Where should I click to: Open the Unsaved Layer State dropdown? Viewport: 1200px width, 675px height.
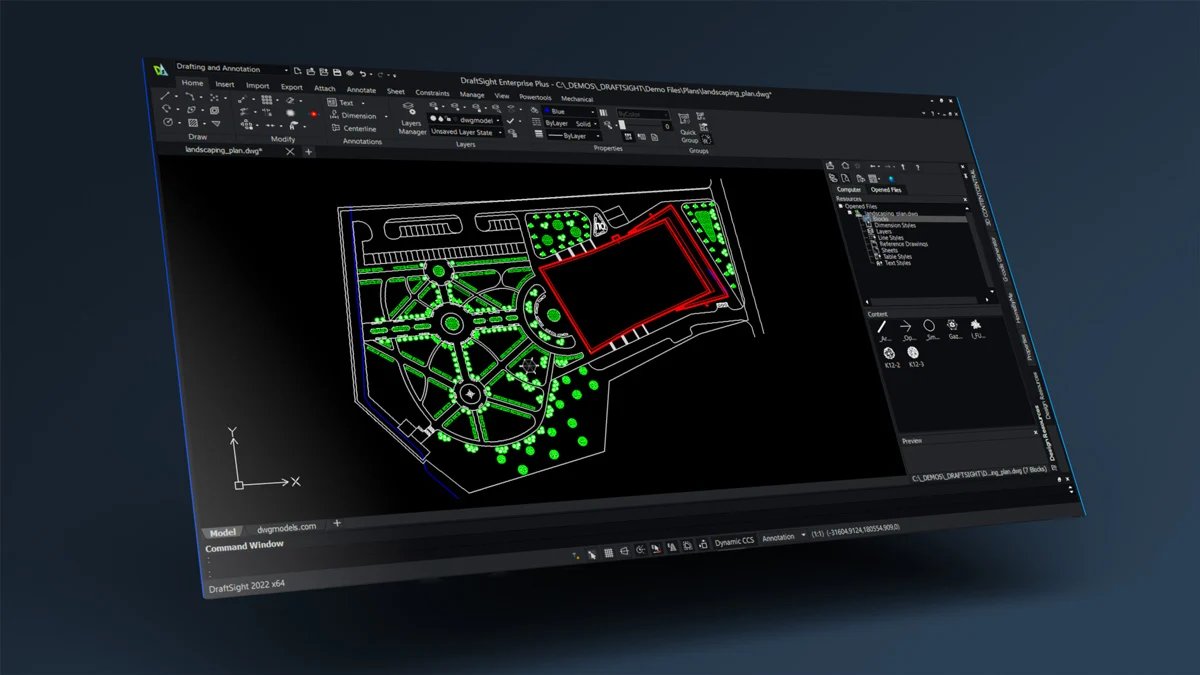466,132
